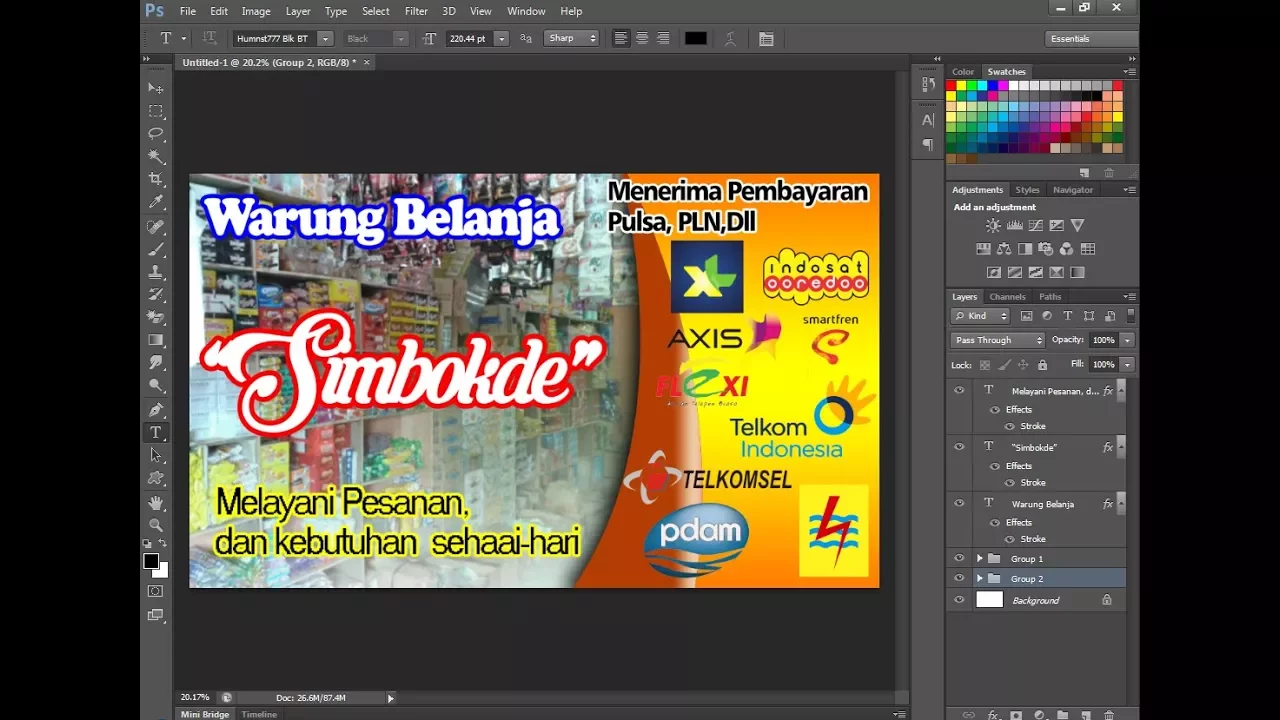Select the Eraser tool

pos(156,317)
